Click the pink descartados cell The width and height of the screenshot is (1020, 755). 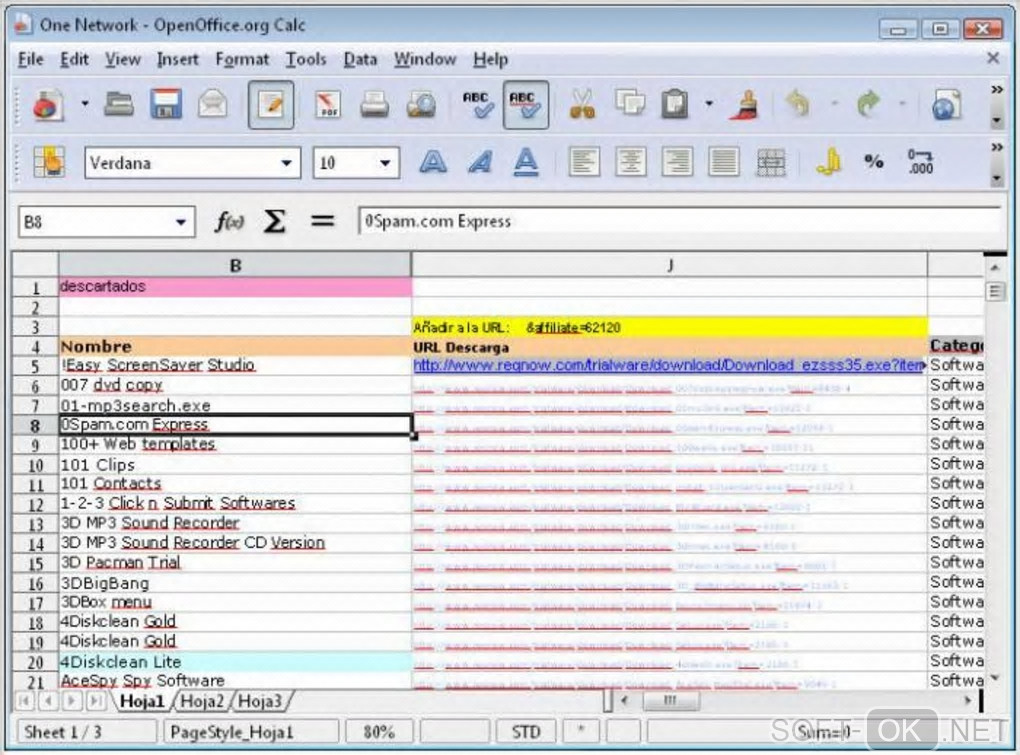(235, 287)
